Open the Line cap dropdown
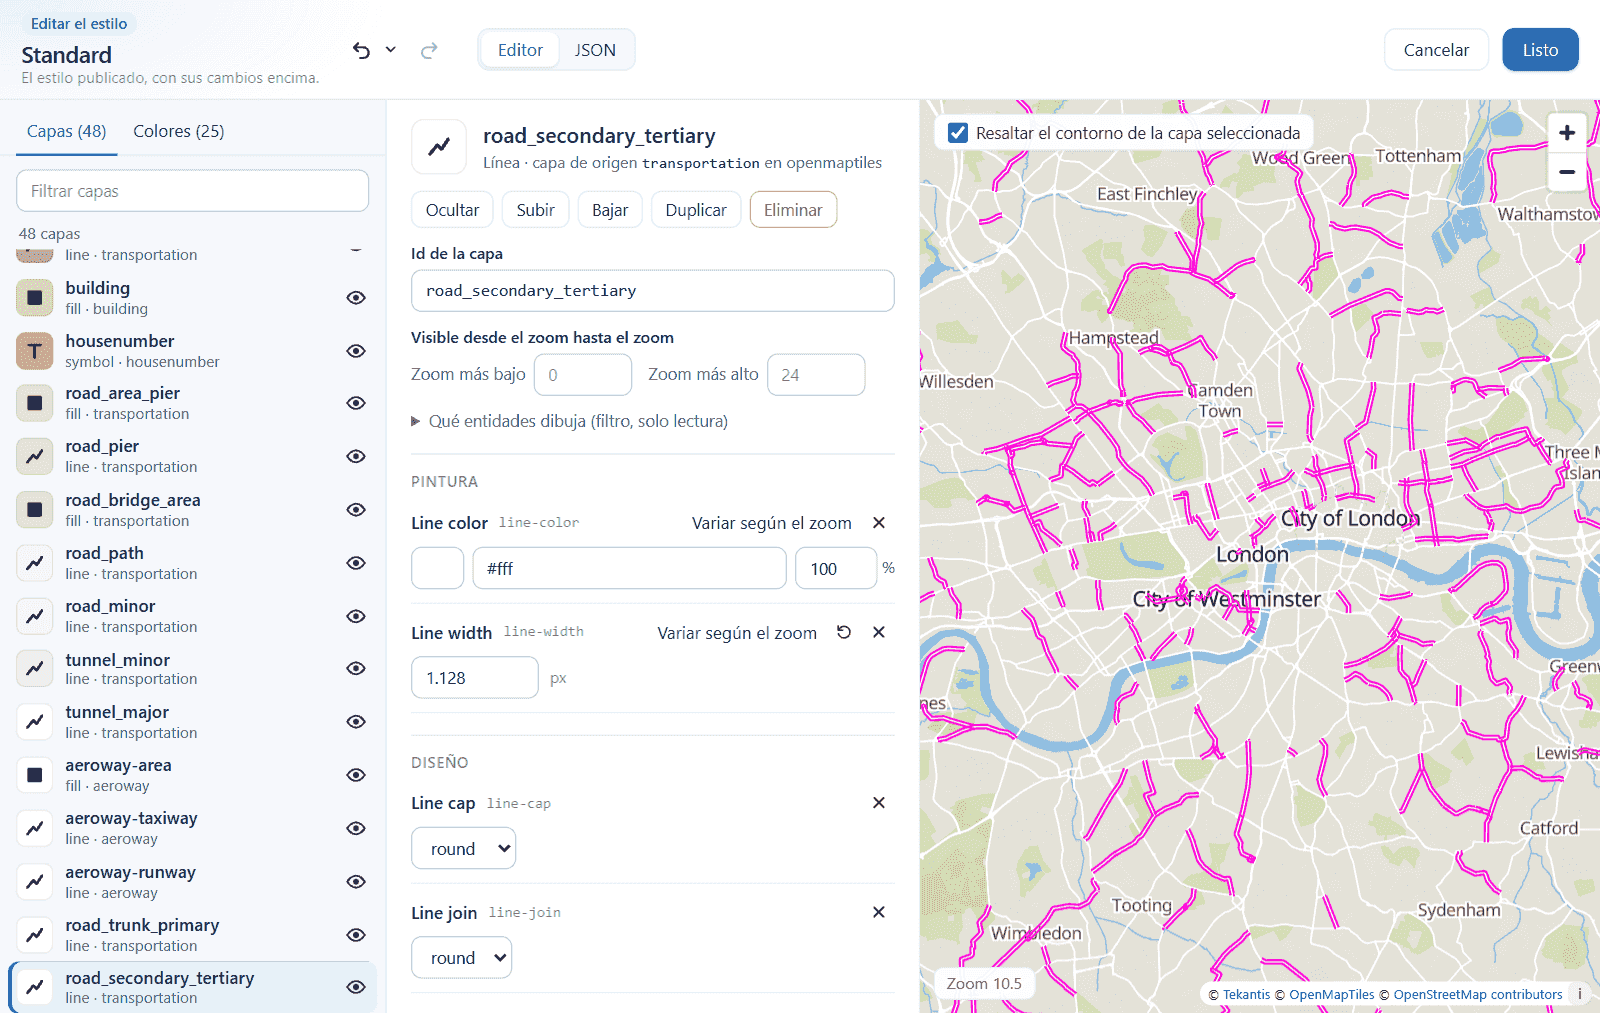The height and width of the screenshot is (1013, 1600). pos(464,849)
